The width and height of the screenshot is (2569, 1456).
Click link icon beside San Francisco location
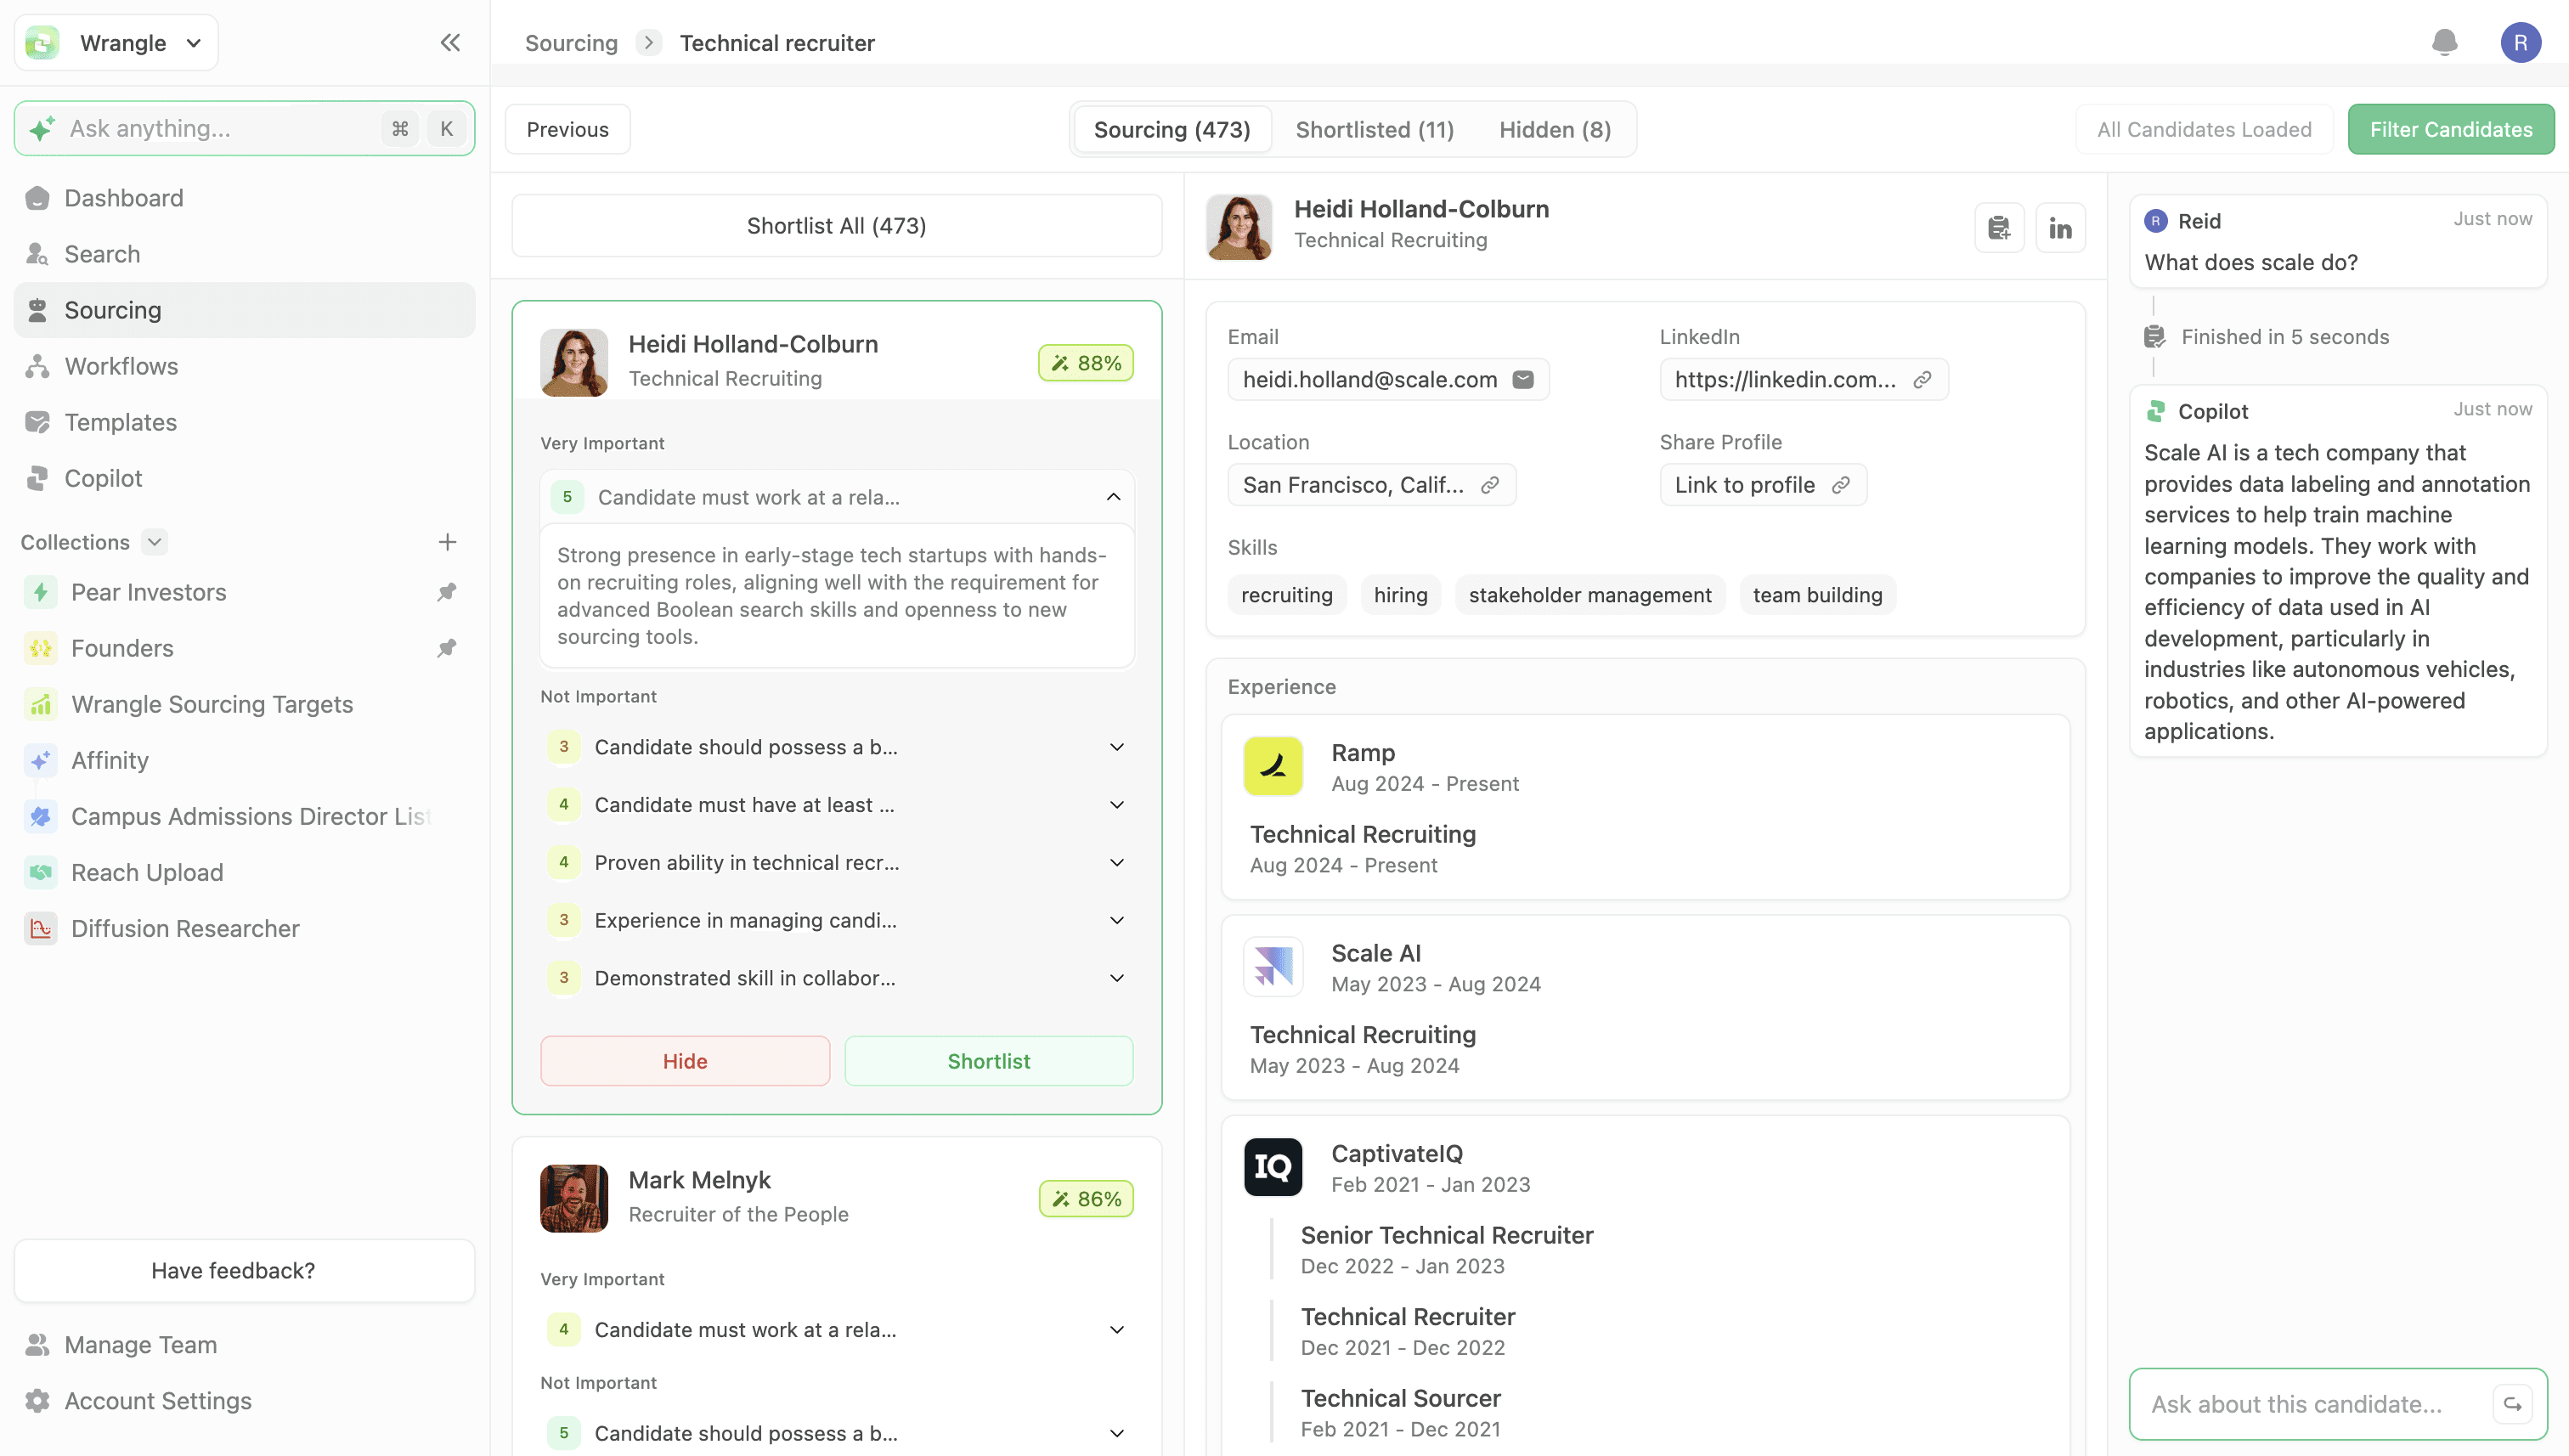[x=1489, y=485]
